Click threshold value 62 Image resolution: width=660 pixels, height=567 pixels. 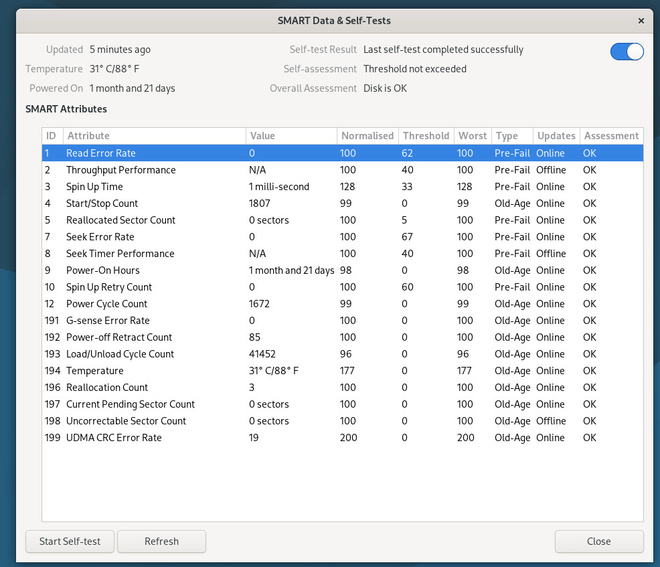(x=407, y=153)
